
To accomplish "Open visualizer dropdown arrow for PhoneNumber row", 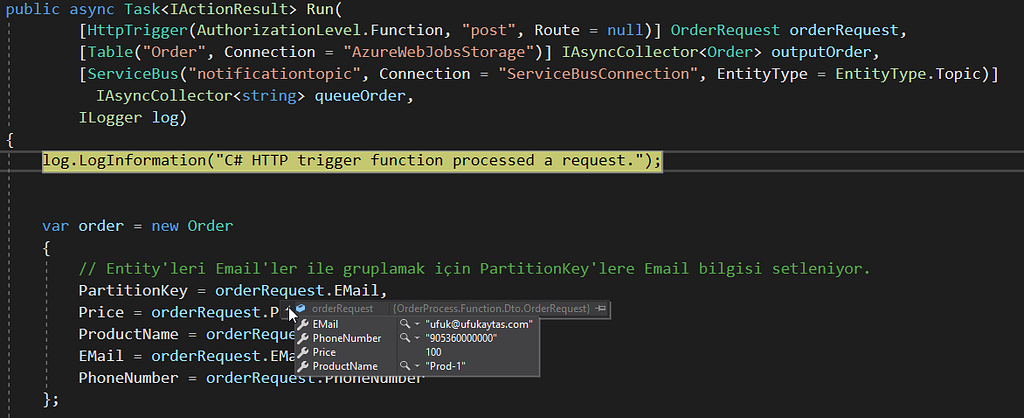I will (x=417, y=339).
